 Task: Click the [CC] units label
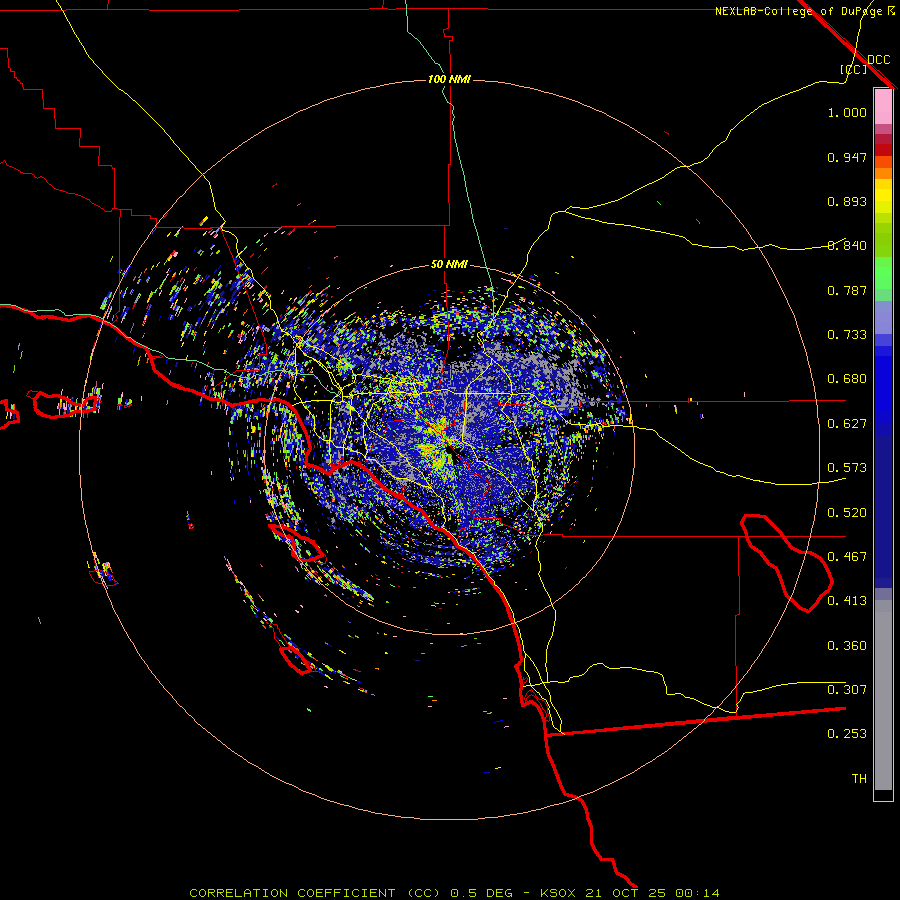click(x=853, y=69)
